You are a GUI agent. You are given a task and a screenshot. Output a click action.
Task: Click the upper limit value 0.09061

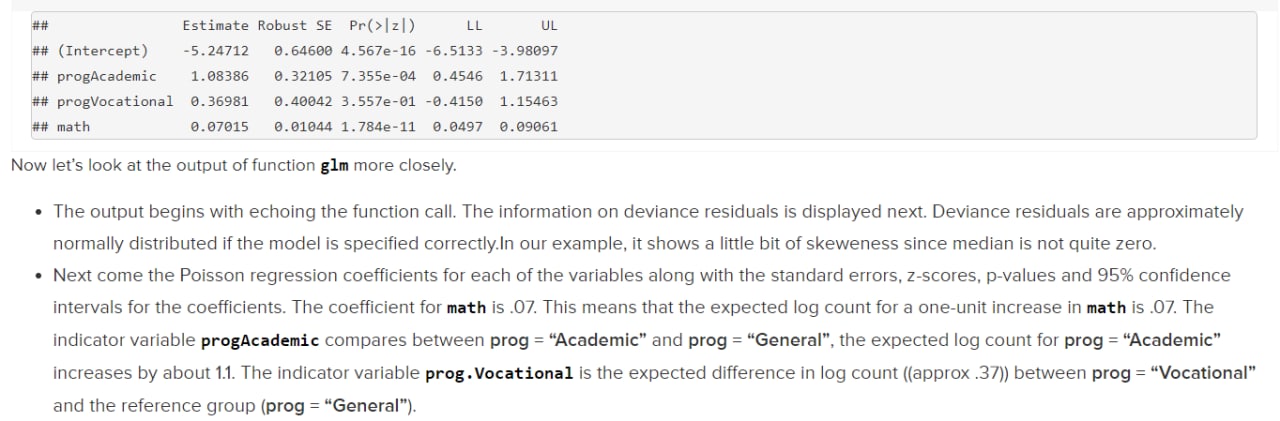point(528,127)
